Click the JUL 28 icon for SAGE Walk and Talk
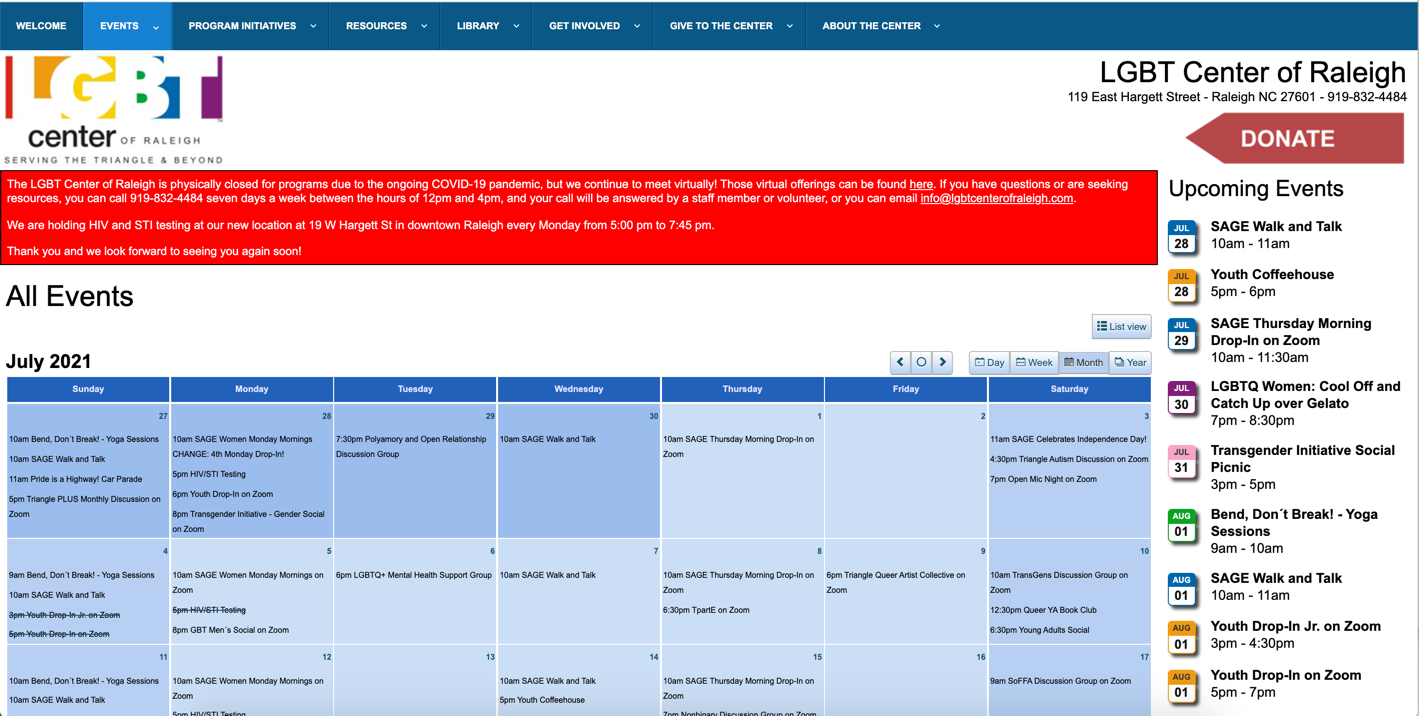1419x716 pixels. [1181, 237]
